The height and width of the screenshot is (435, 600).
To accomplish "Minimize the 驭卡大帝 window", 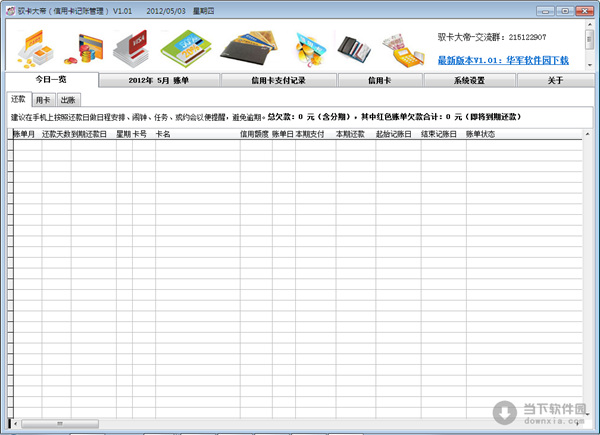I will coord(545,11).
